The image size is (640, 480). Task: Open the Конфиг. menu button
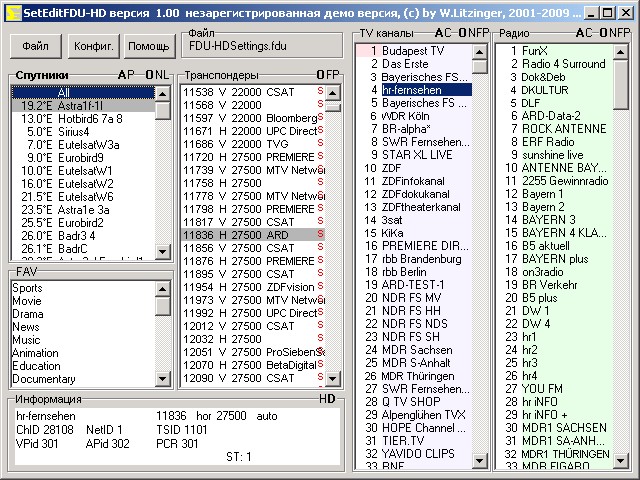tap(93, 46)
